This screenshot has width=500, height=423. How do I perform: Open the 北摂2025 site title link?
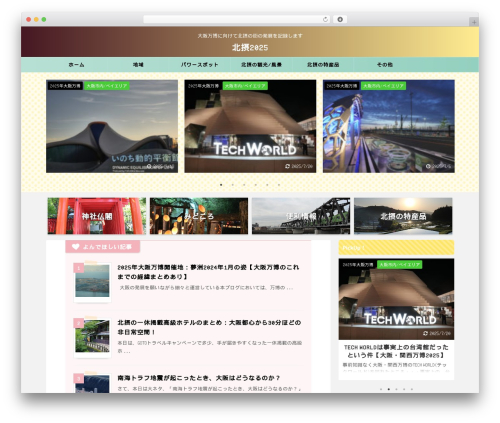250,48
